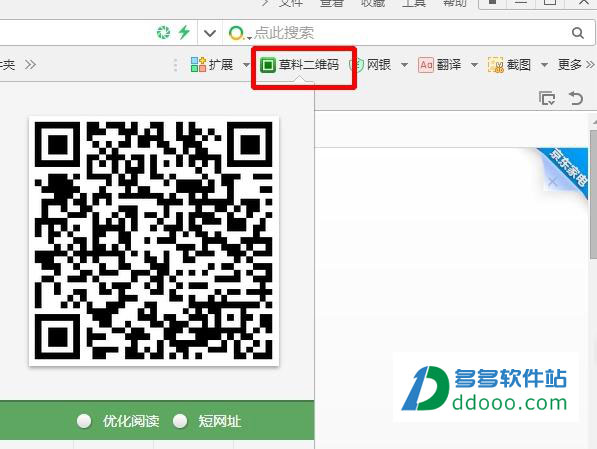Open the 翻译 translate tool
597x449 pixels.
(440, 65)
